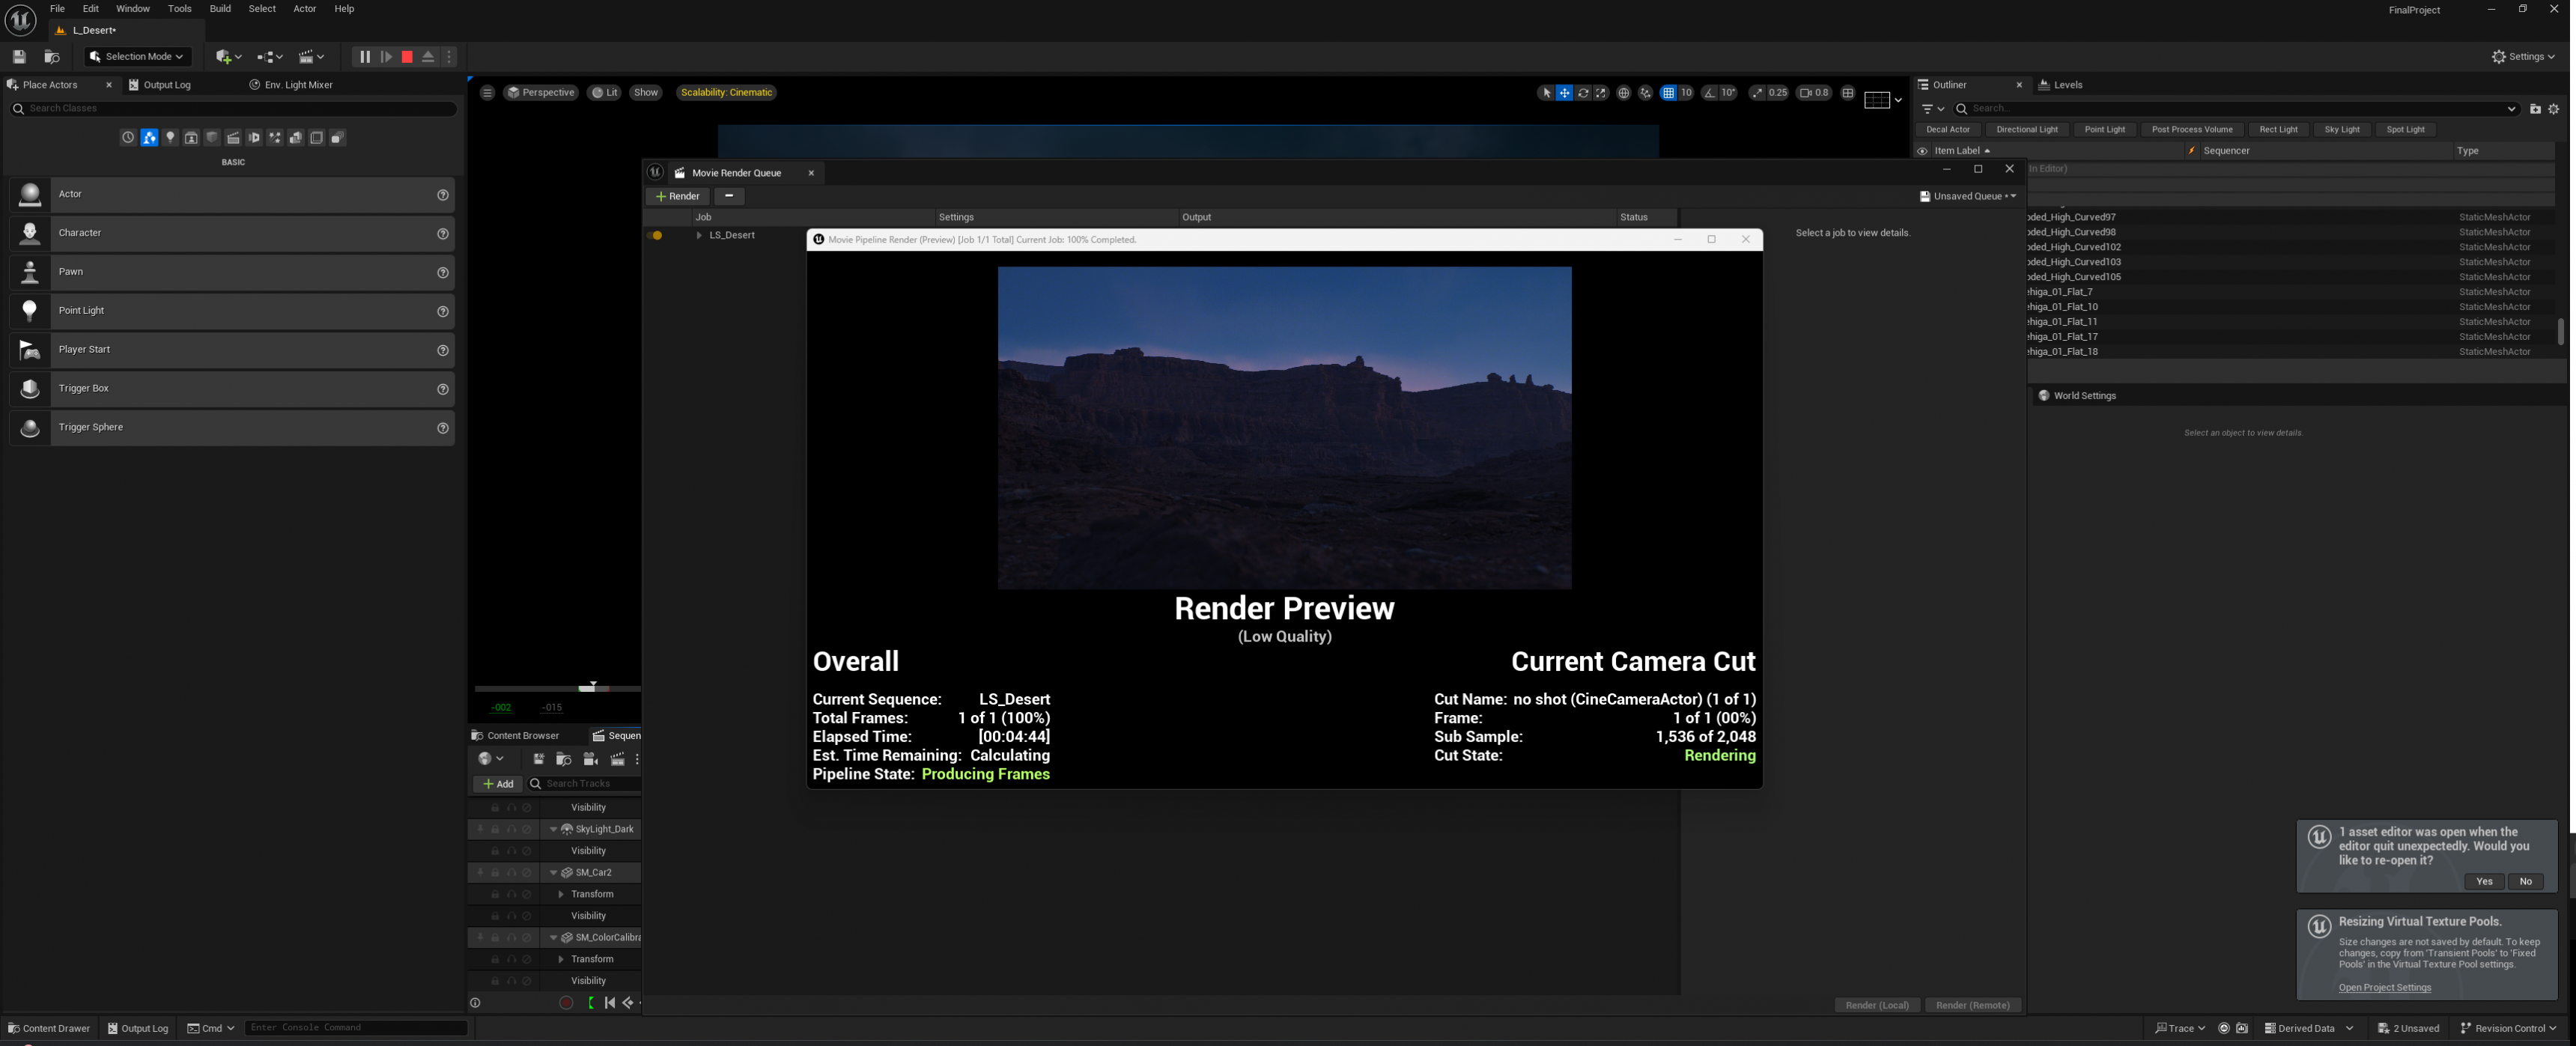Activate the scale gizmo tool
2576x1046 pixels.
click(x=1601, y=93)
